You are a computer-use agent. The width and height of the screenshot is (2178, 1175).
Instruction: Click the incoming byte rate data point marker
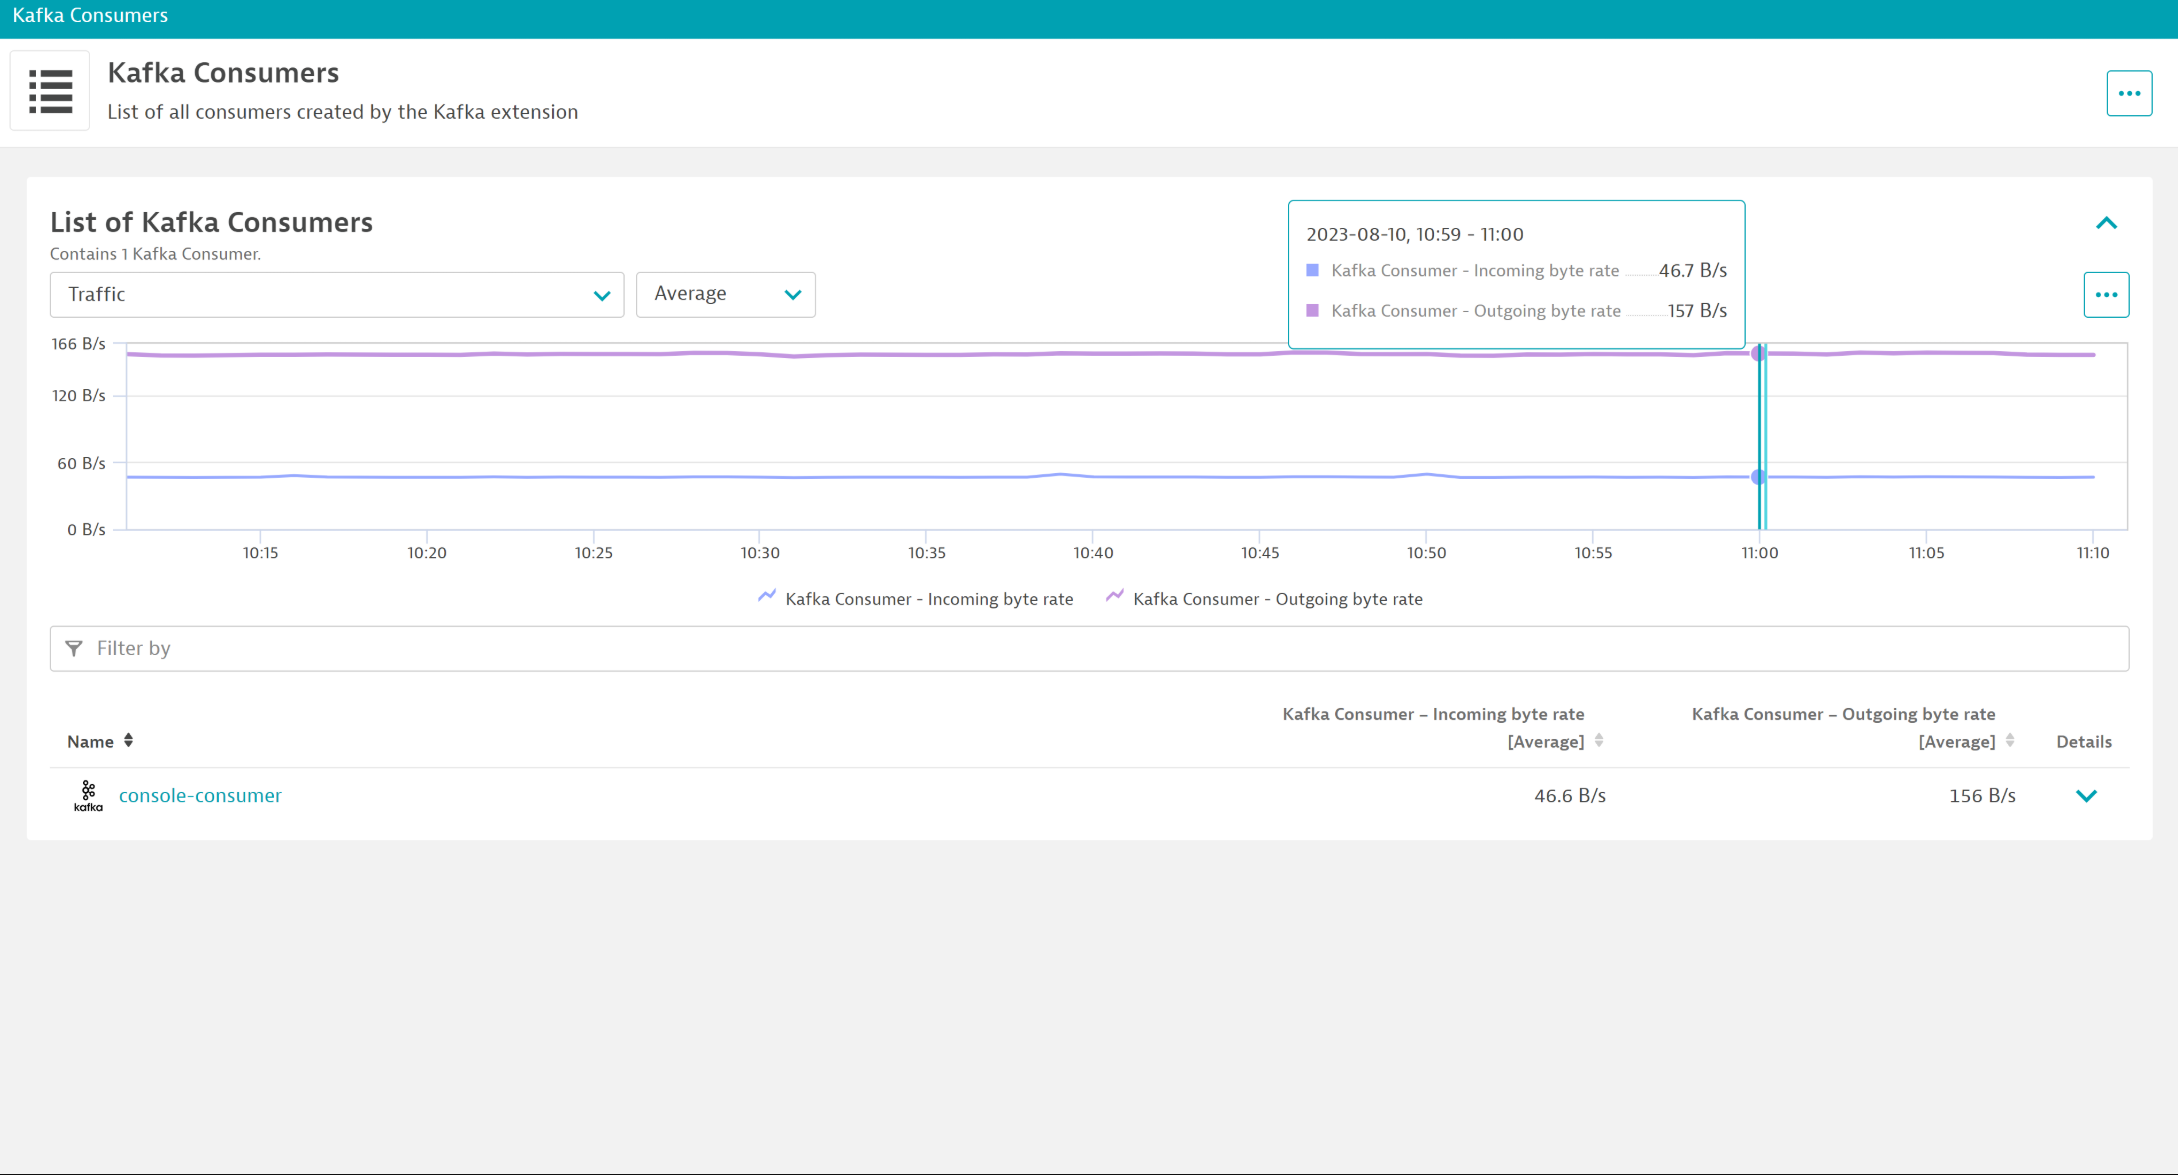click(1758, 477)
